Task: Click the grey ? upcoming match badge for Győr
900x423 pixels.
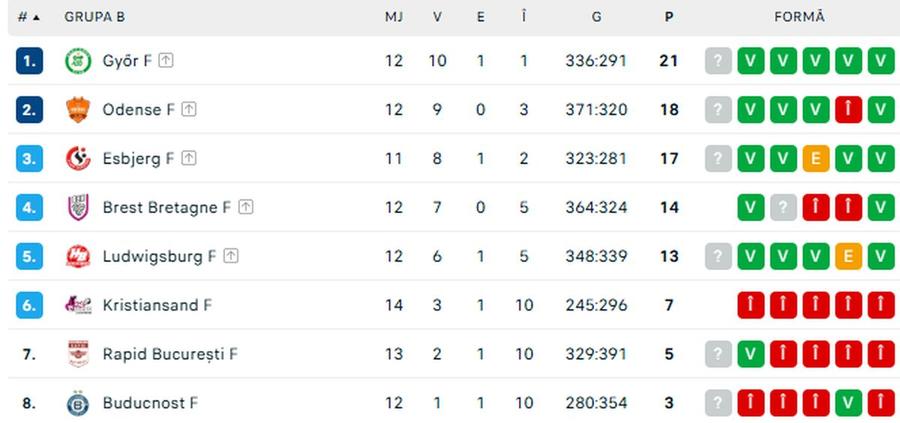Action: tap(719, 61)
